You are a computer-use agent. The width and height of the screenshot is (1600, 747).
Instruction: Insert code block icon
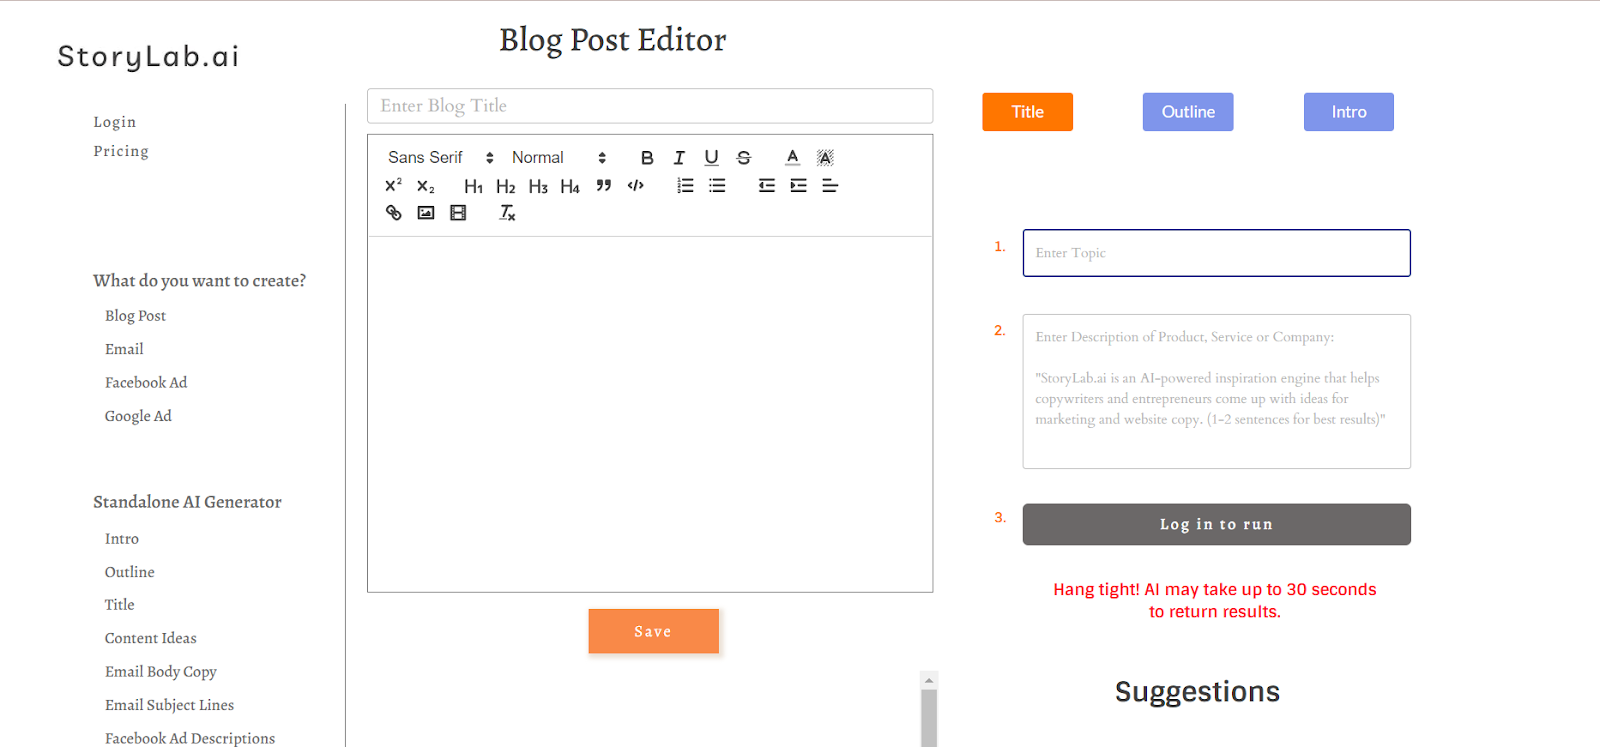click(x=635, y=186)
